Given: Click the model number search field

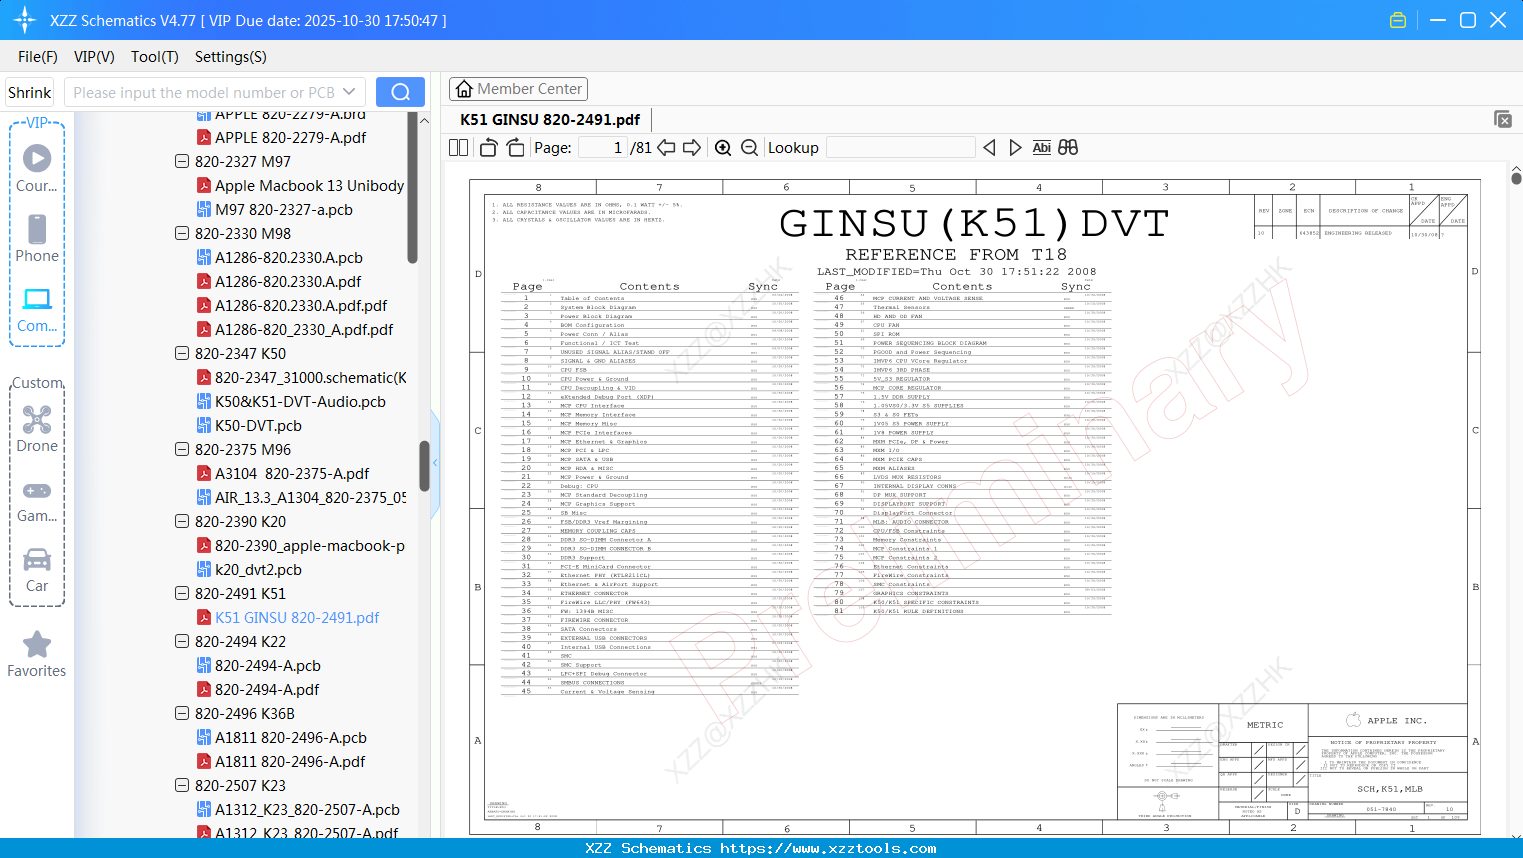Looking at the screenshot, I should pyautogui.click(x=203, y=92).
